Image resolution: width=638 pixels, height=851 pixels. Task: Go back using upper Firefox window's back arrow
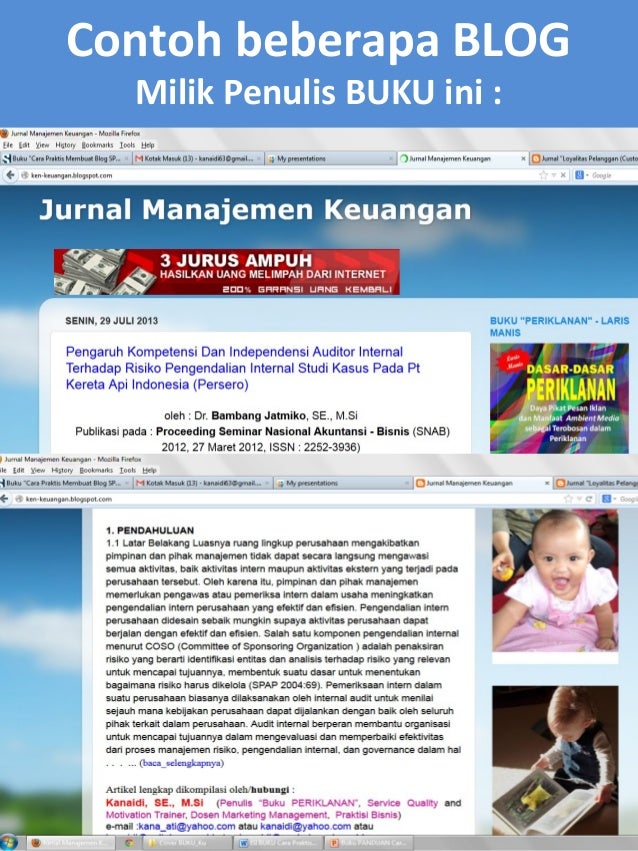click(x=10, y=175)
